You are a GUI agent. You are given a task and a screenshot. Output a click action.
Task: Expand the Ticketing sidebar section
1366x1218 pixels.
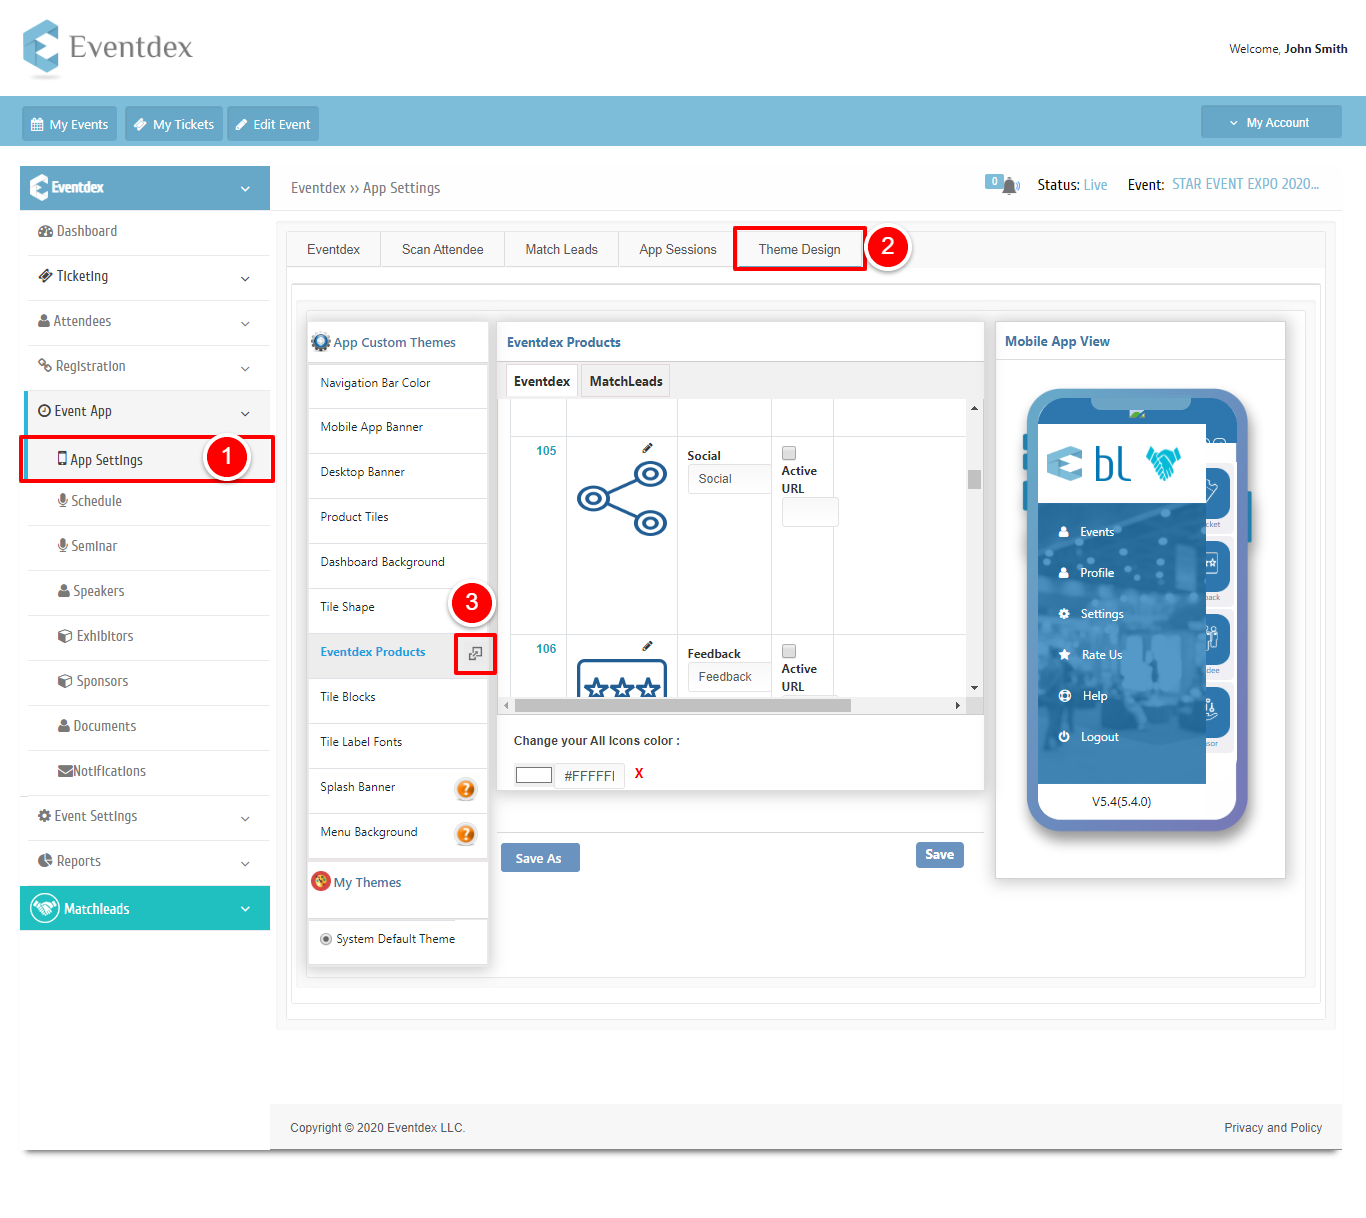(x=145, y=277)
